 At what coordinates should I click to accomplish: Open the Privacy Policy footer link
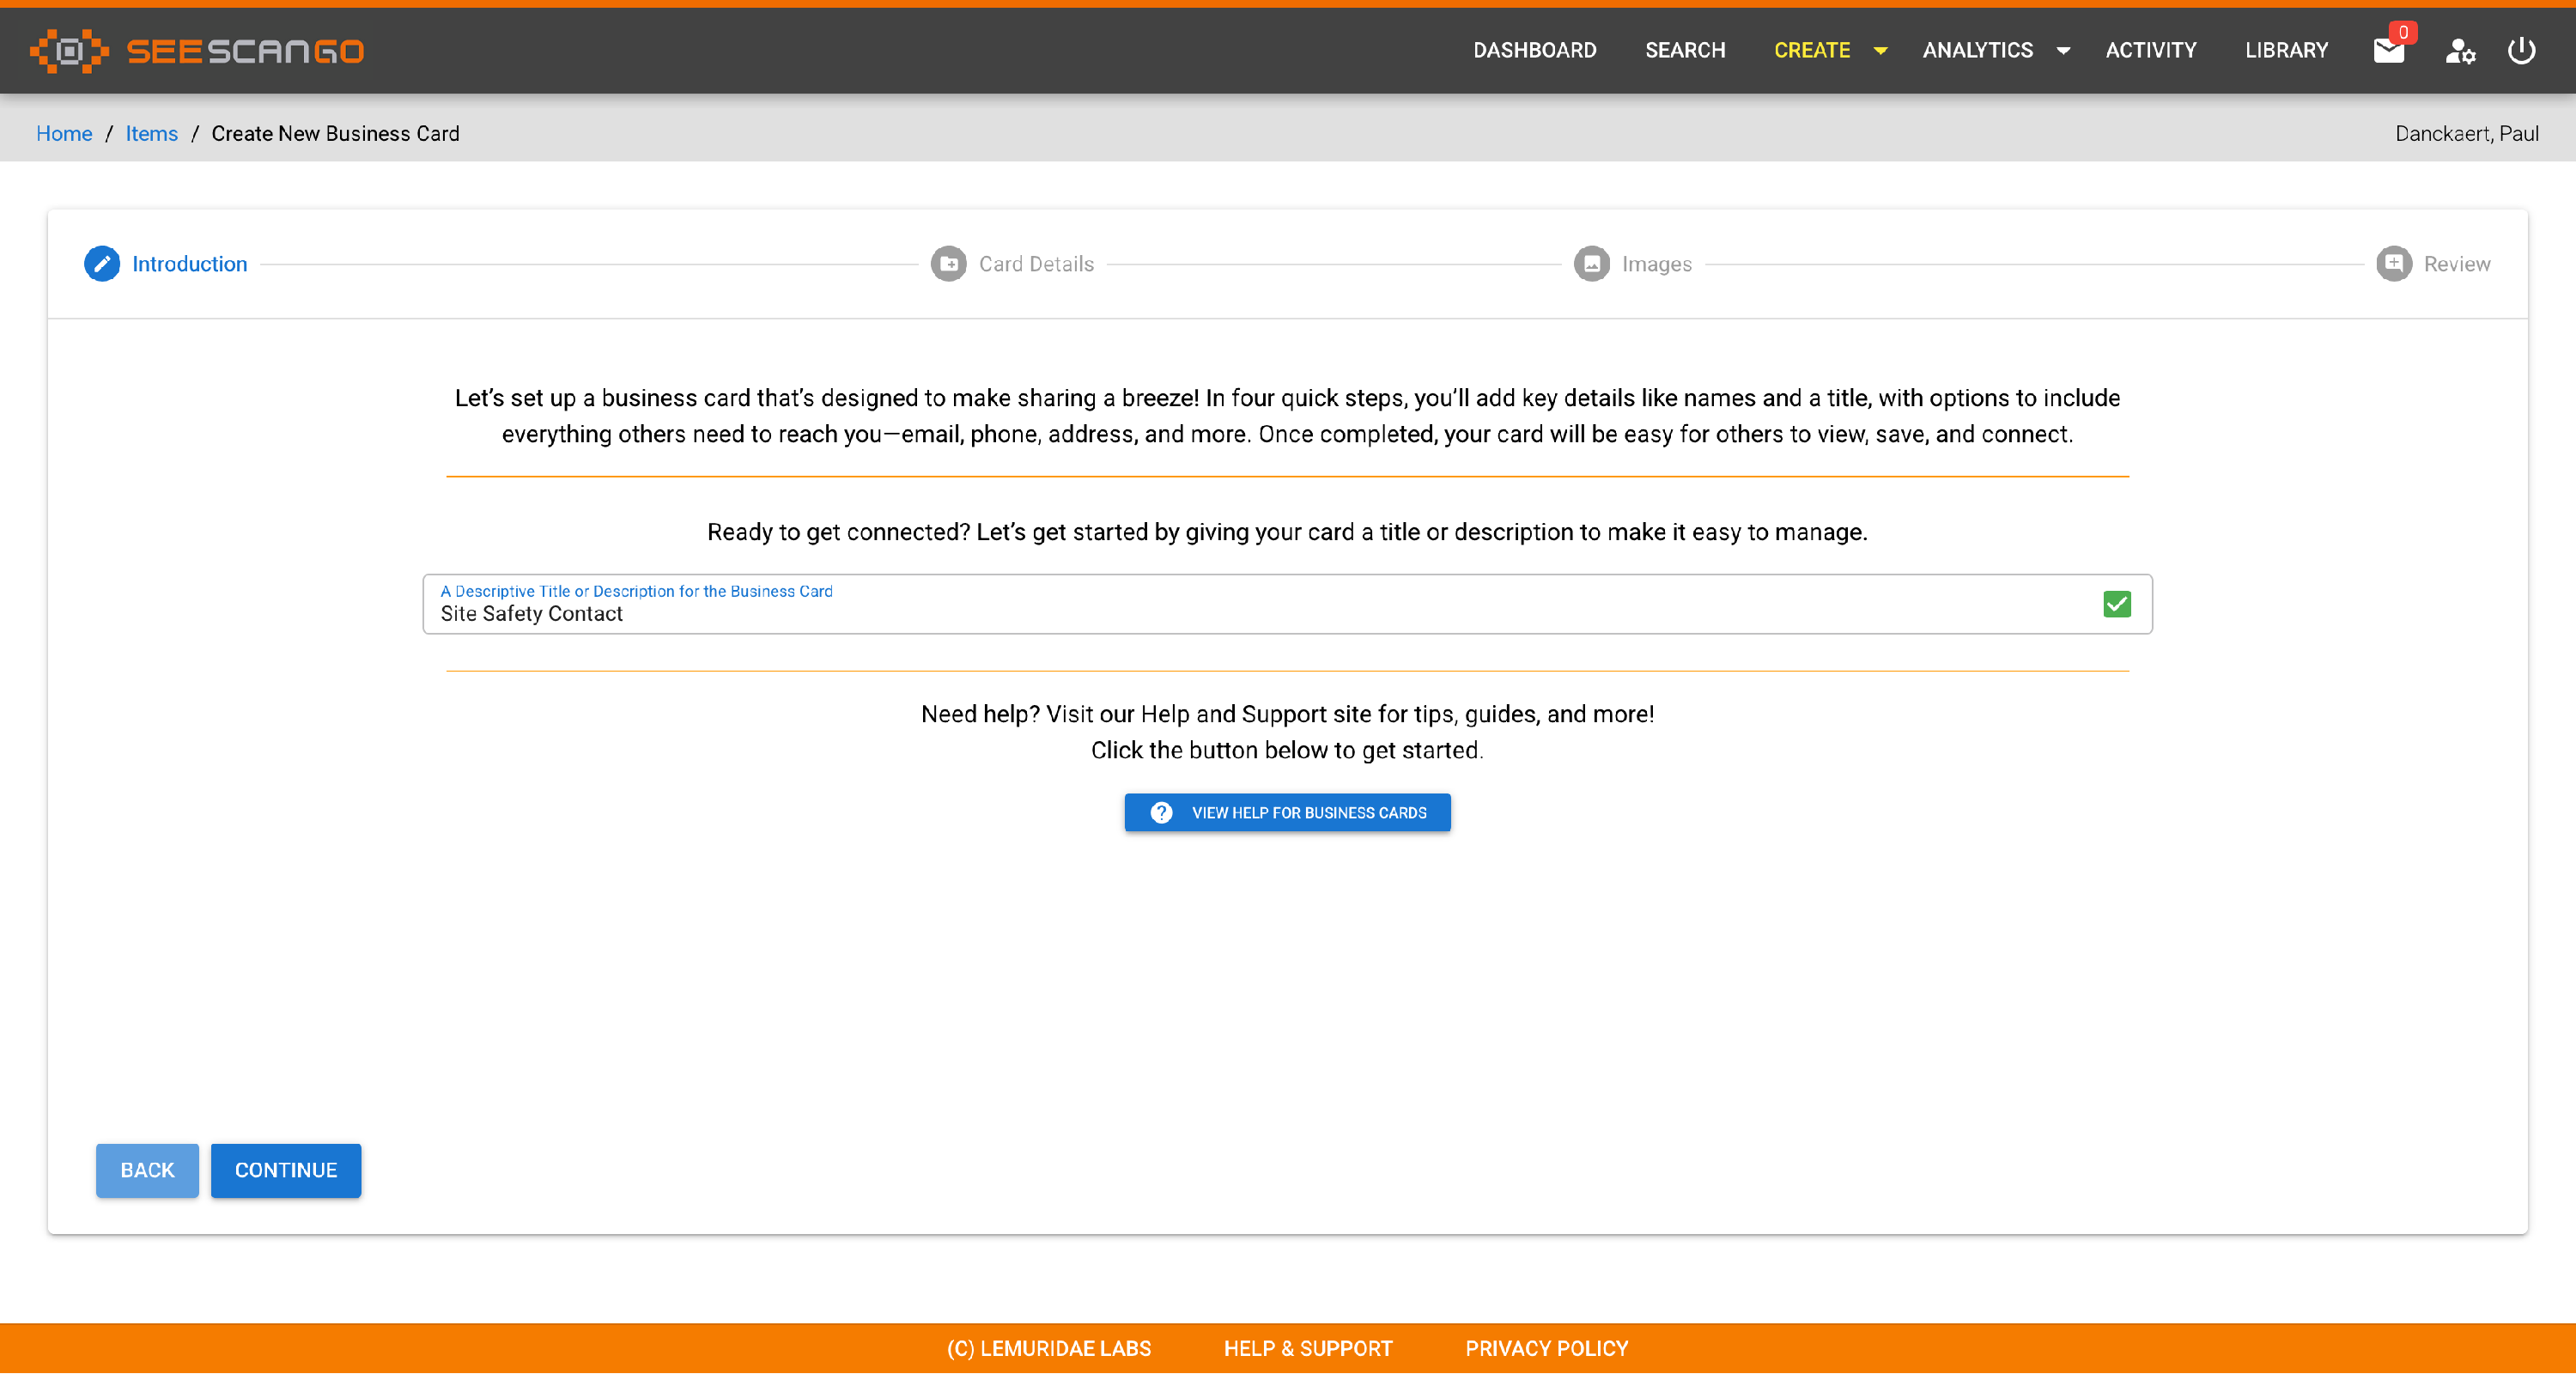coord(1546,1348)
